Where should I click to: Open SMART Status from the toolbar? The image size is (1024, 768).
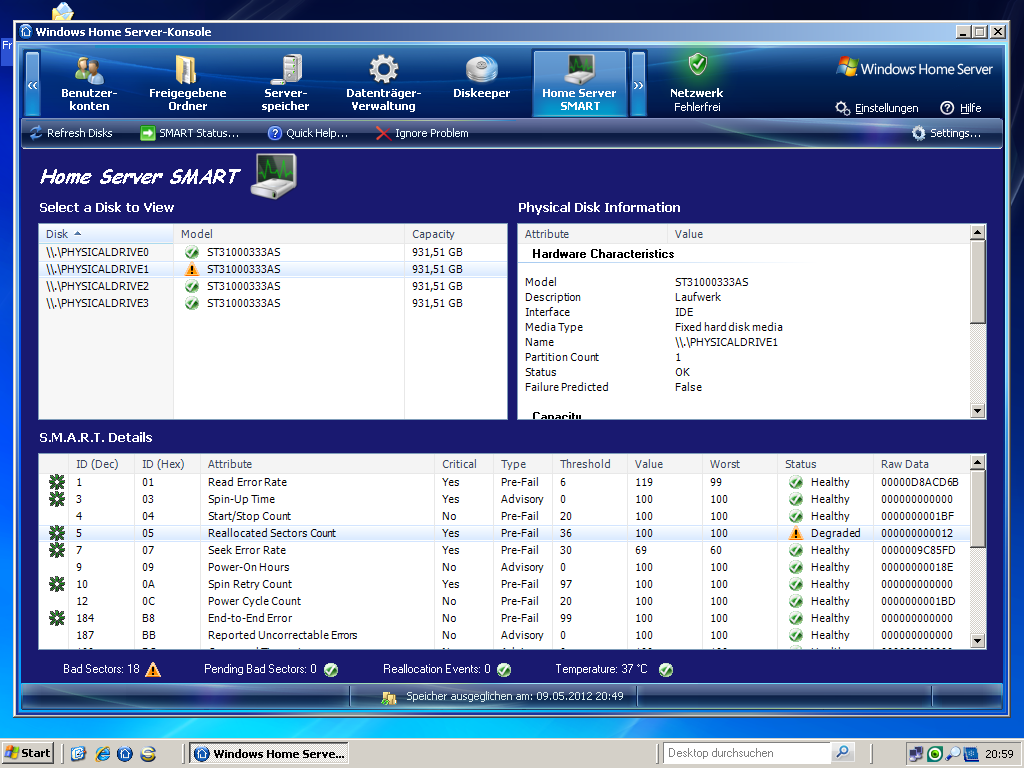(x=189, y=133)
